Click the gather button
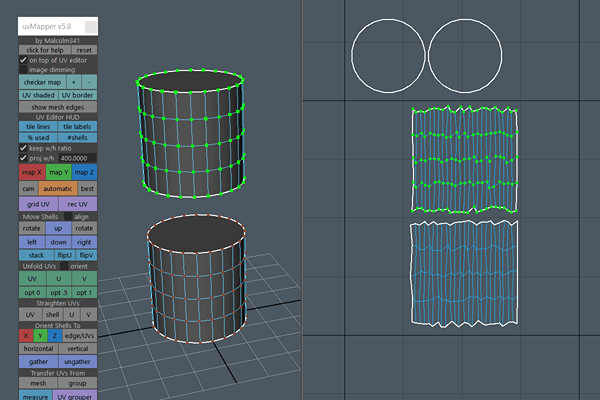 tap(38, 360)
